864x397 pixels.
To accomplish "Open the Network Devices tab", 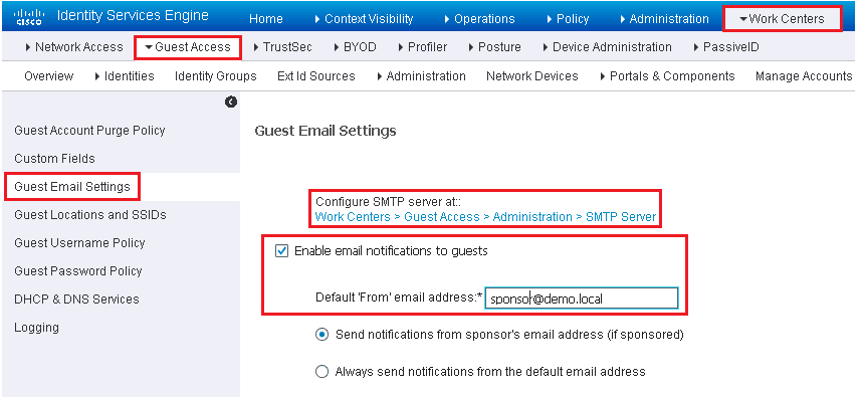I will [532, 76].
